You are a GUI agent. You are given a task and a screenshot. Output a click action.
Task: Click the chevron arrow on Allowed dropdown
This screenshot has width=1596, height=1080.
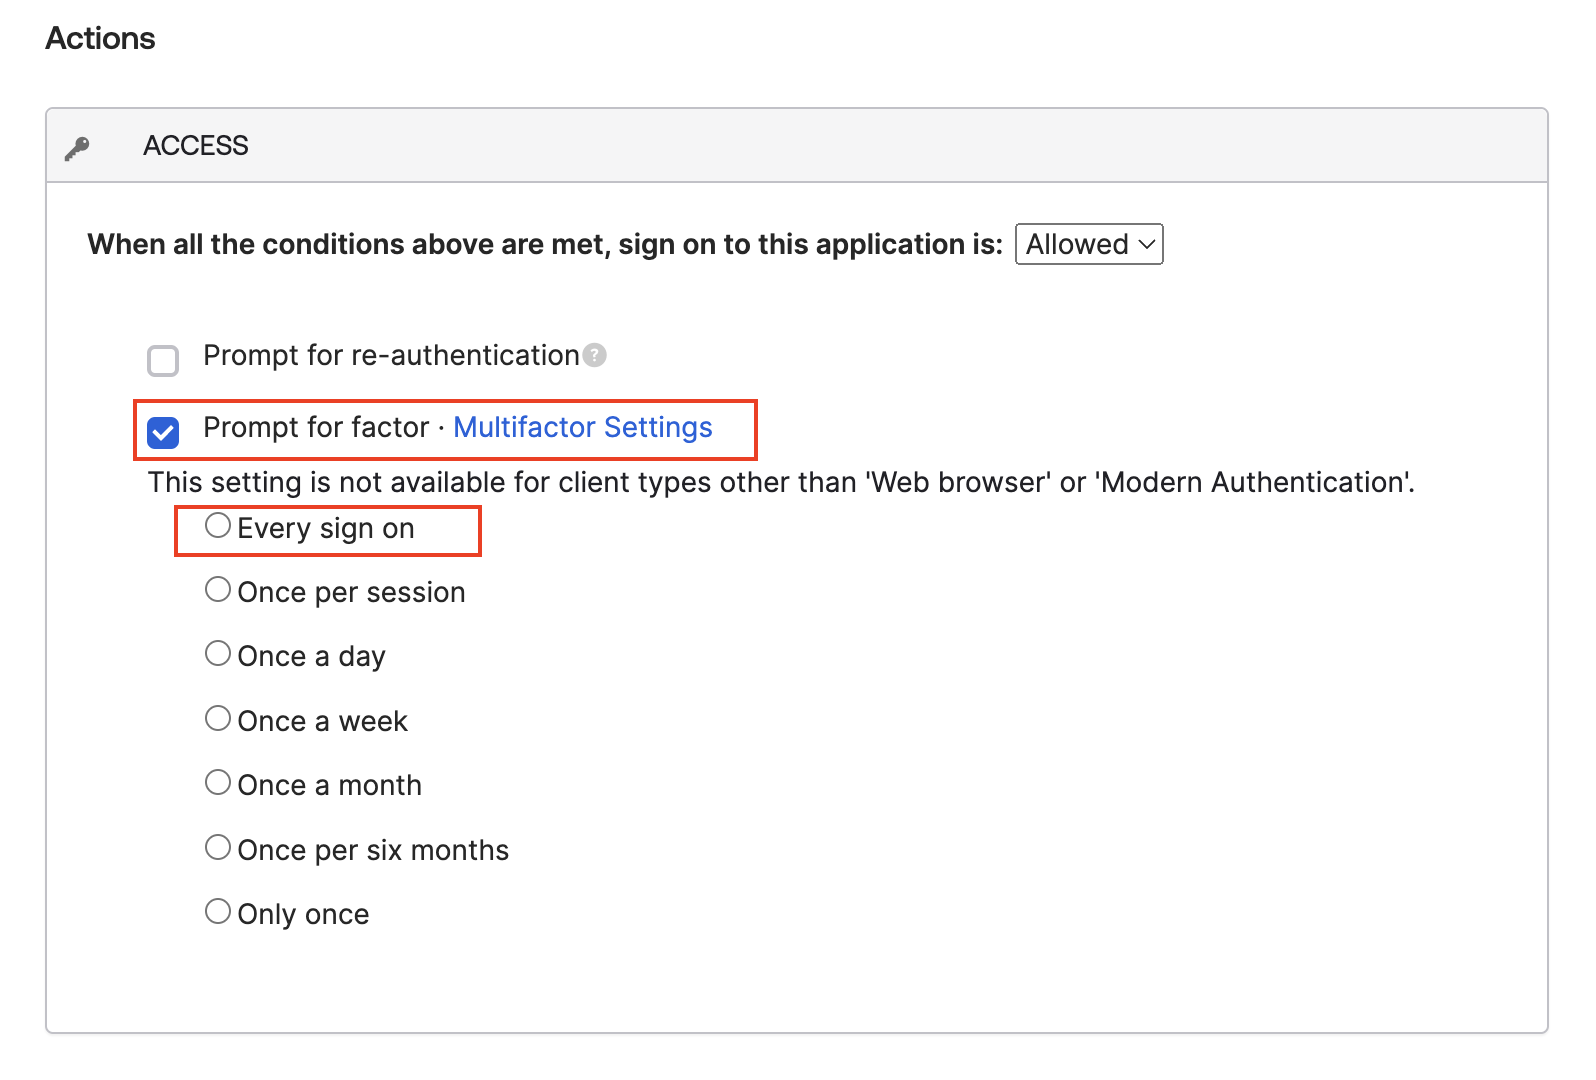click(1146, 245)
